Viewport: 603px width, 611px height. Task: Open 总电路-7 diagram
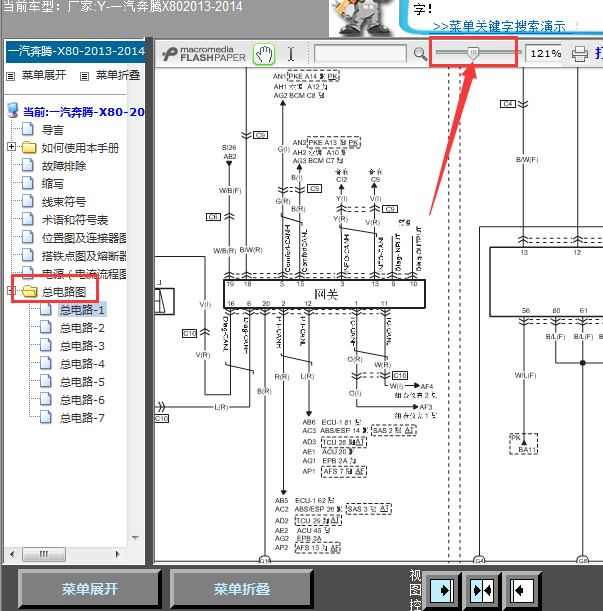(82, 418)
